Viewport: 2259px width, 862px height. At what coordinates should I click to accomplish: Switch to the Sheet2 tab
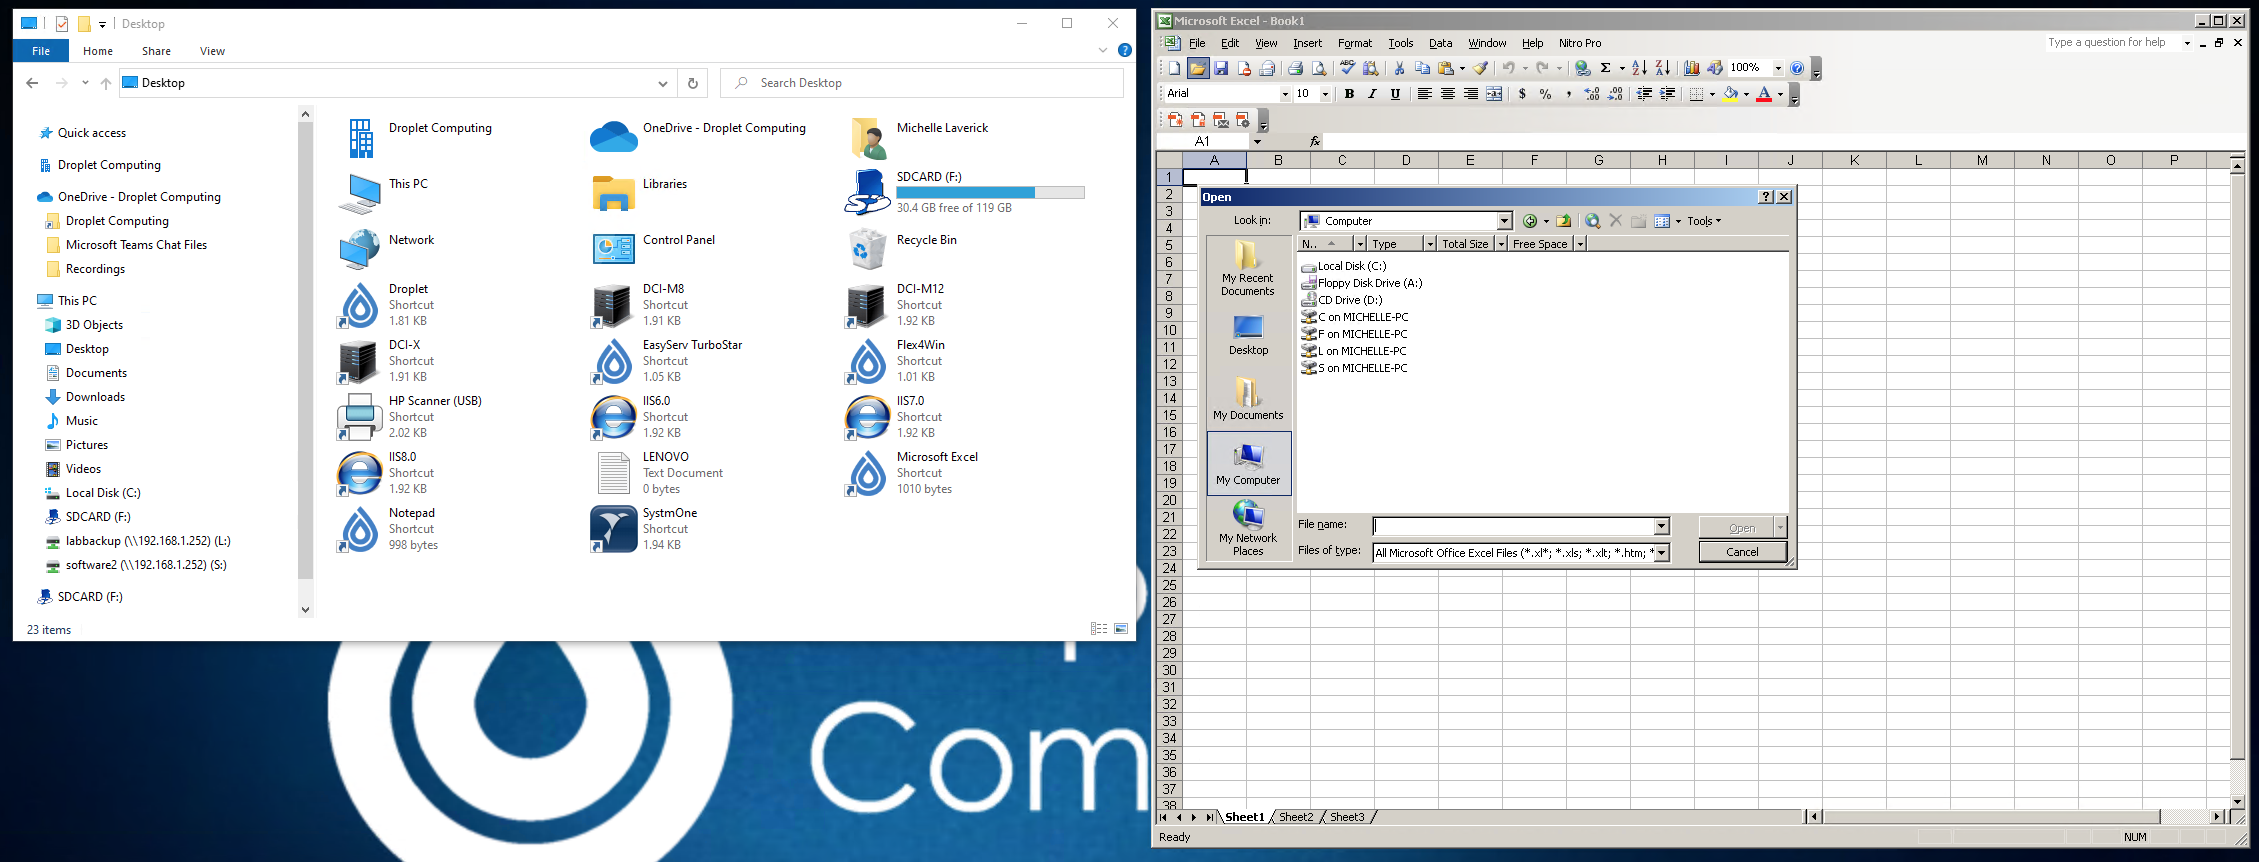coord(1296,817)
